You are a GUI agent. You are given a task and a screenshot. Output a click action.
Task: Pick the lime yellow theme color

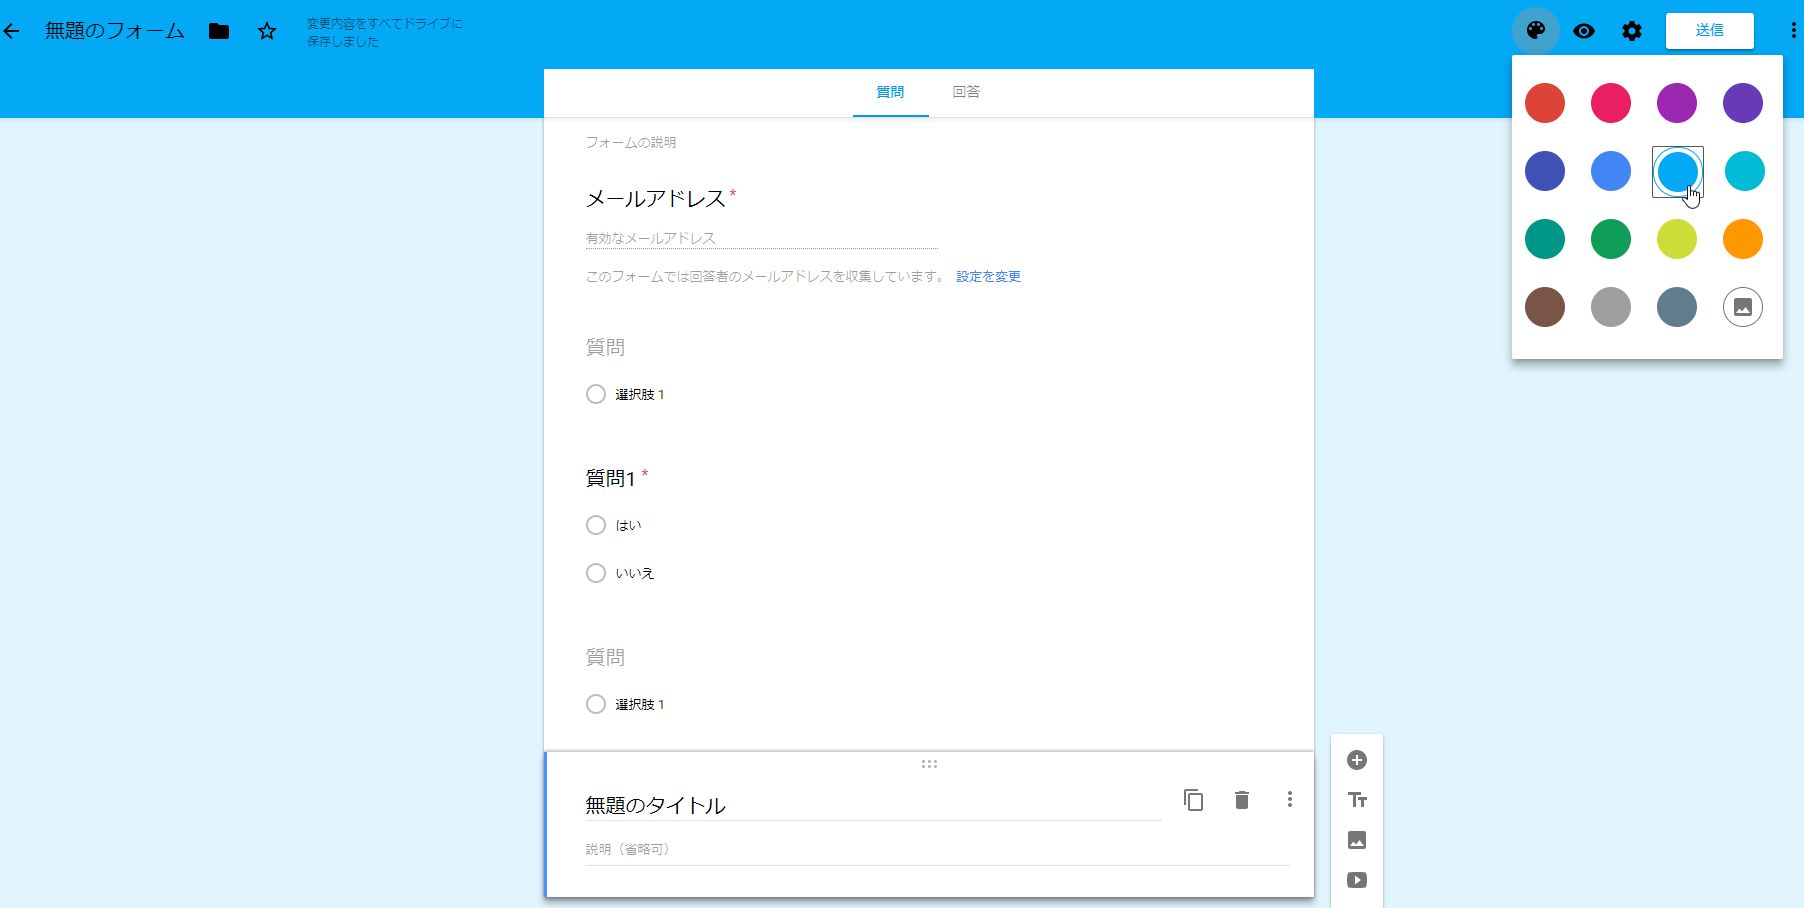pyautogui.click(x=1677, y=239)
